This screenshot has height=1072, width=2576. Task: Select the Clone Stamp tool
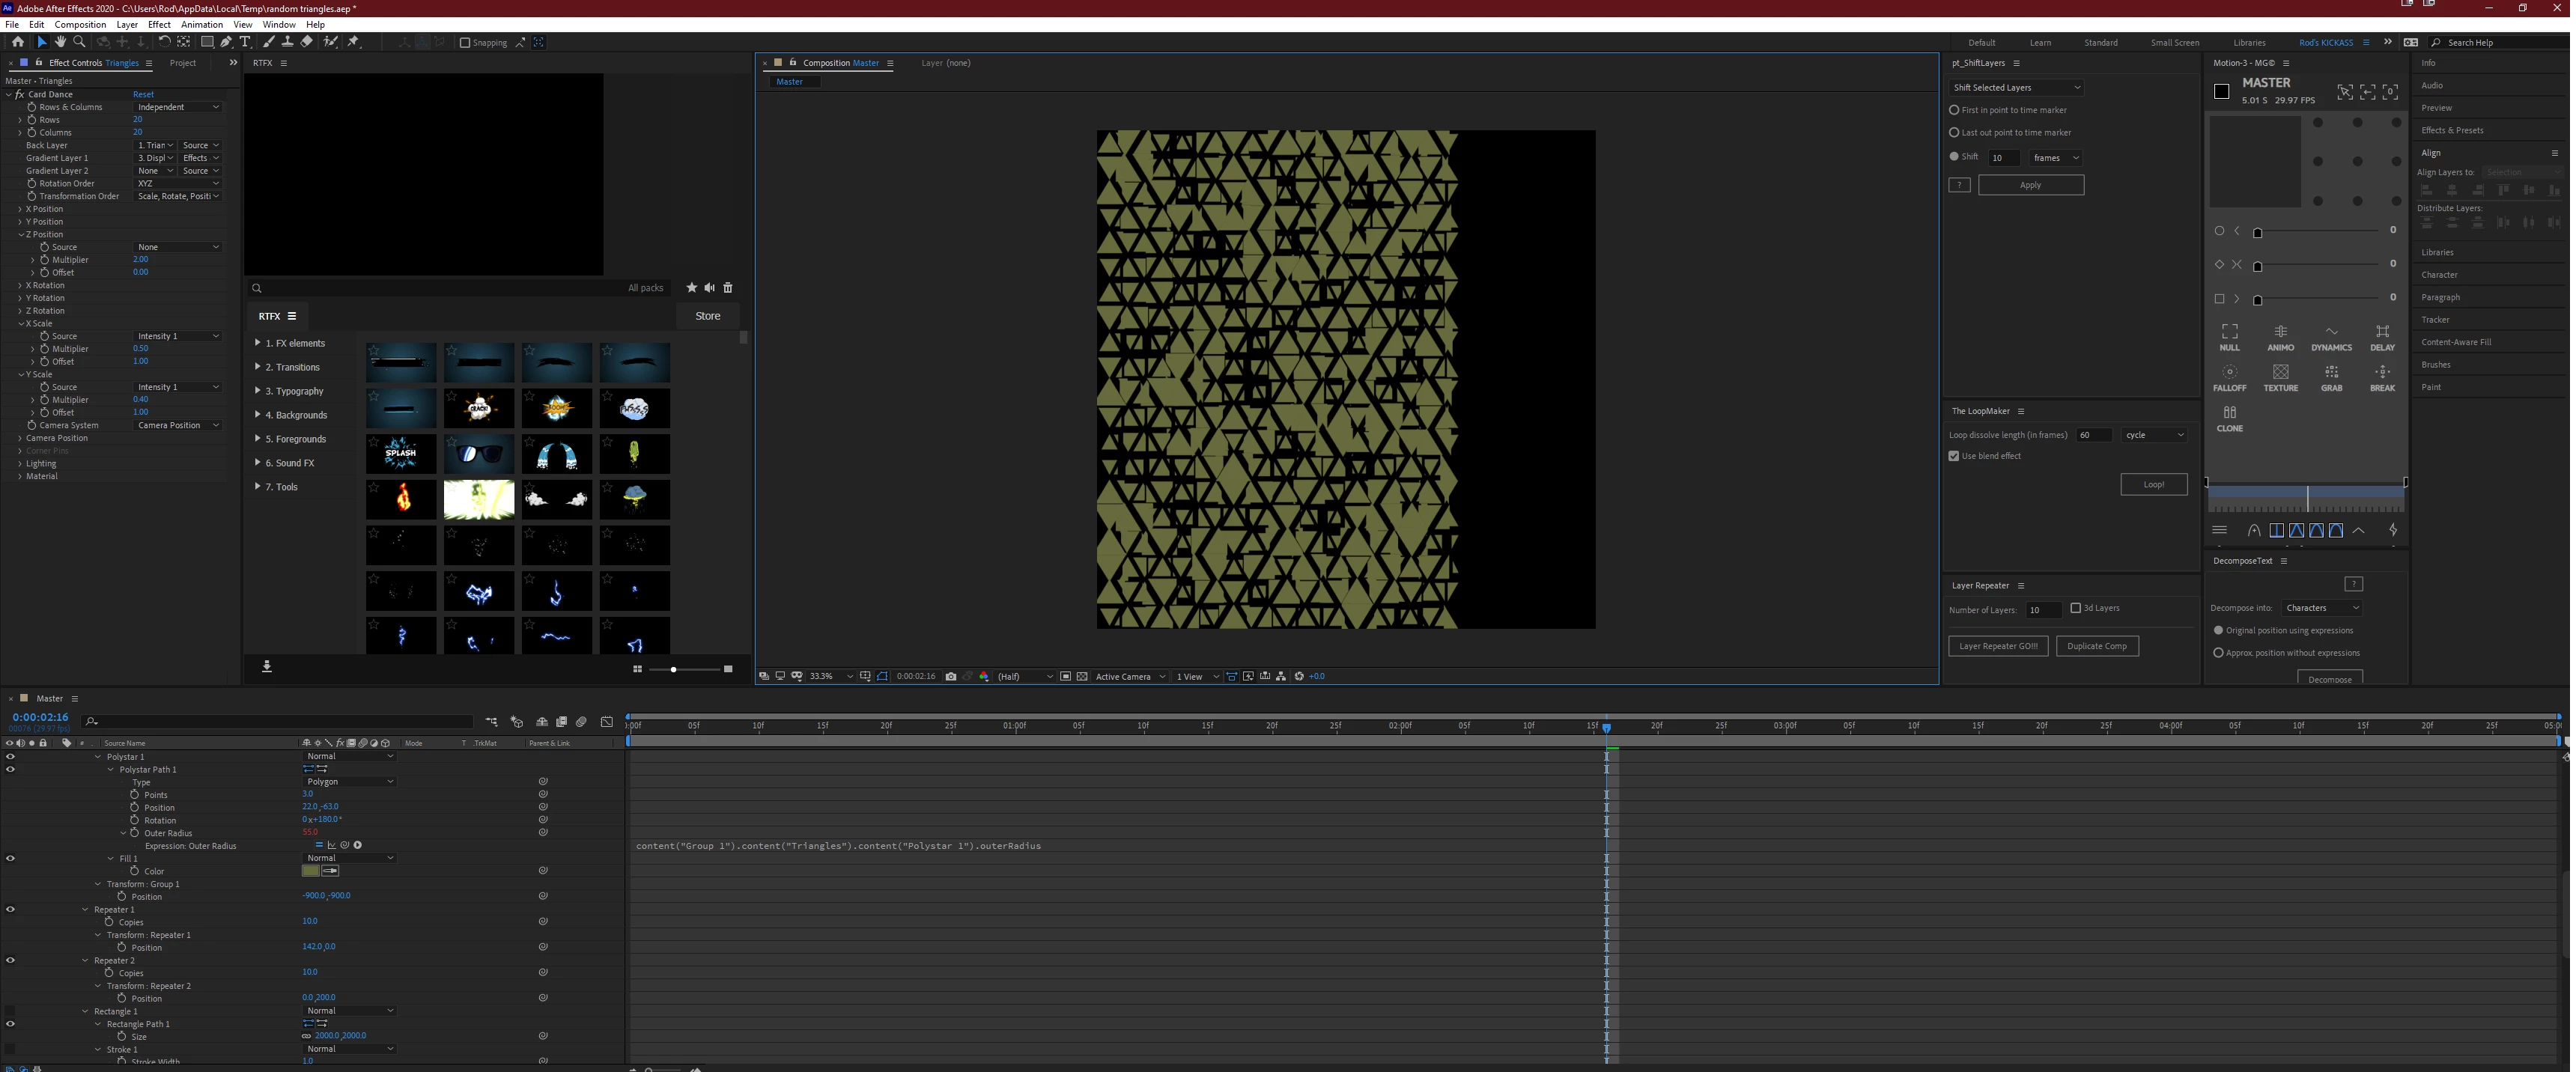click(x=287, y=42)
